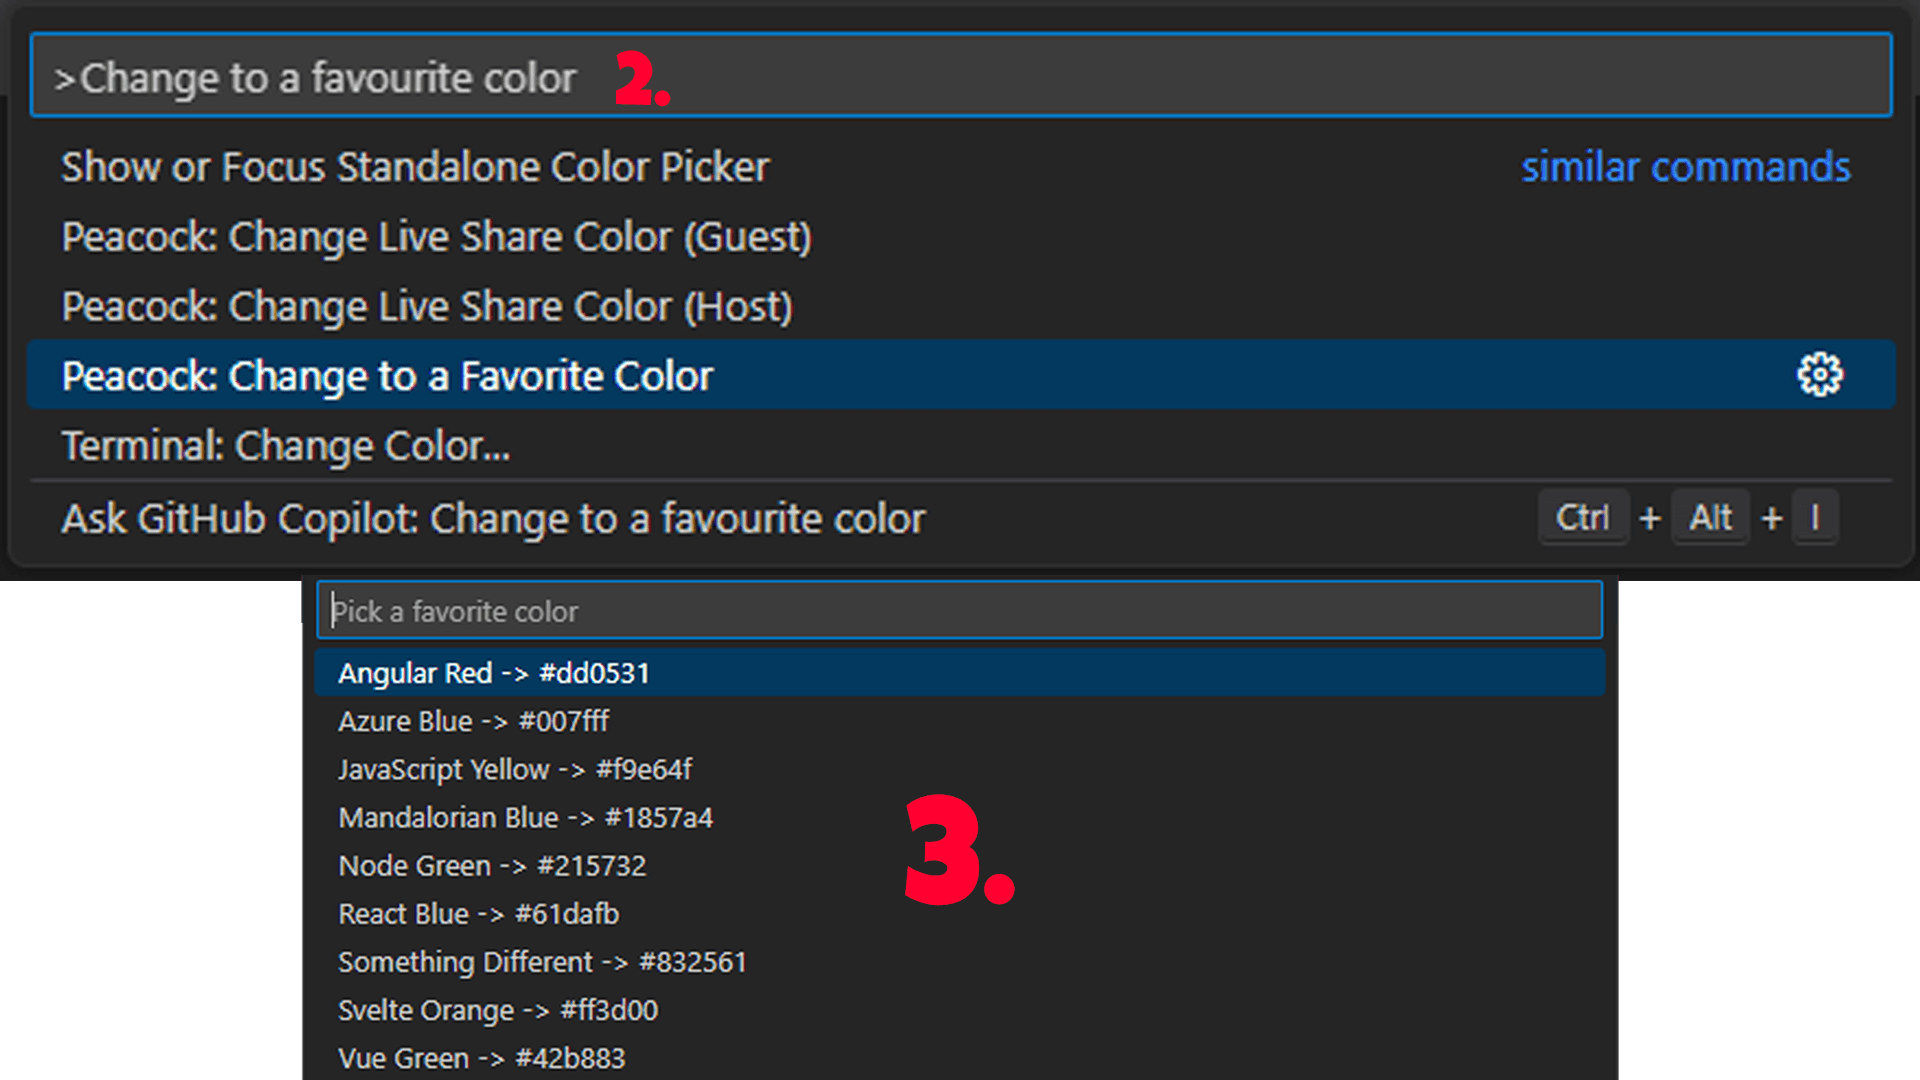Select Svelte Orange color

click(x=498, y=1010)
